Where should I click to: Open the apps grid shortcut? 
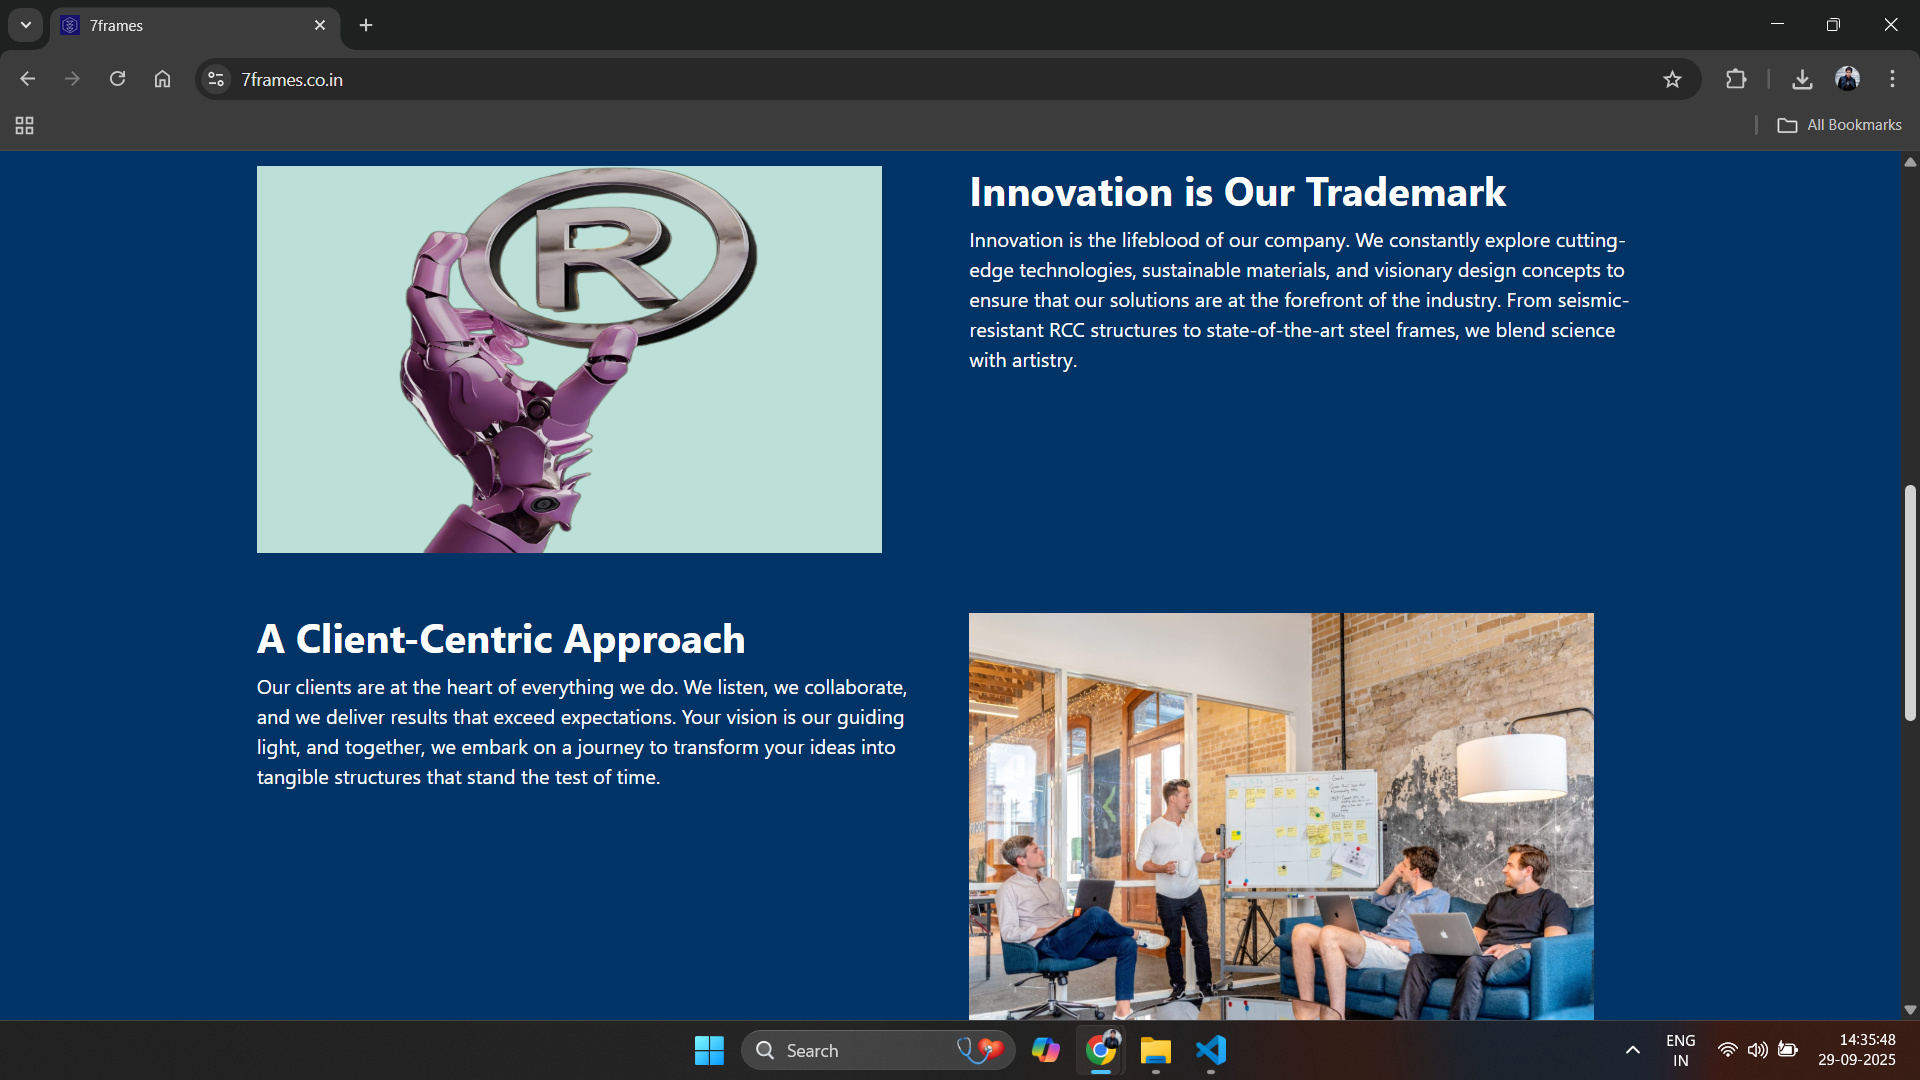pyautogui.click(x=25, y=125)
